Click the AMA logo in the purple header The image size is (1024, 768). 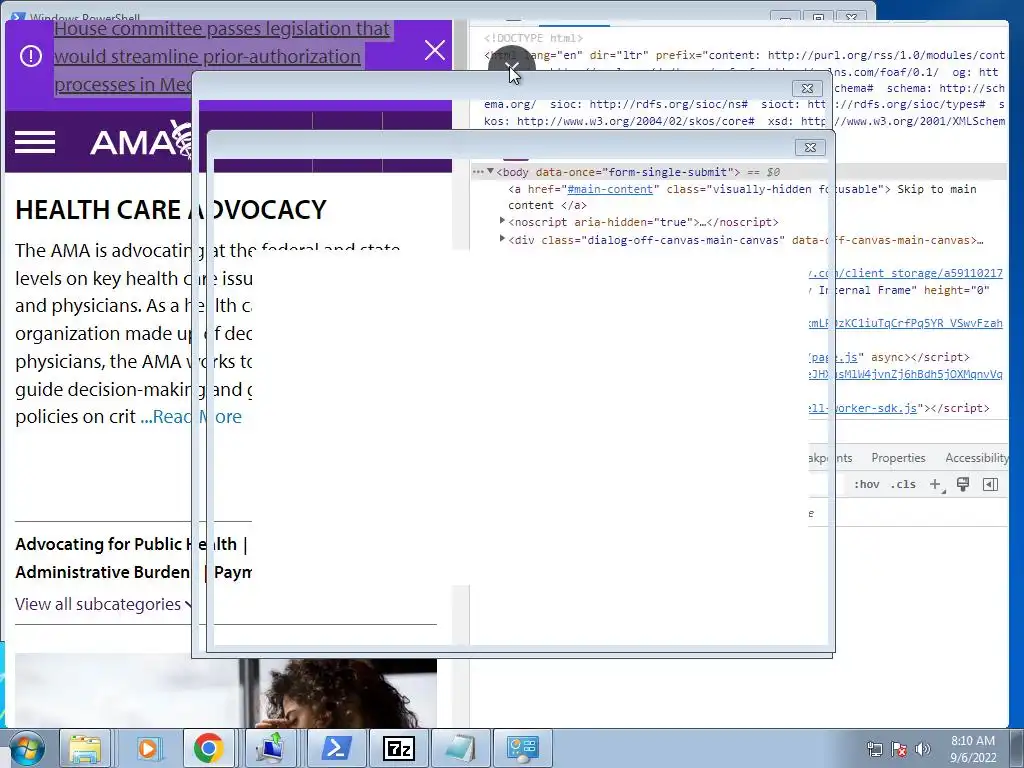tap(140, 140)
